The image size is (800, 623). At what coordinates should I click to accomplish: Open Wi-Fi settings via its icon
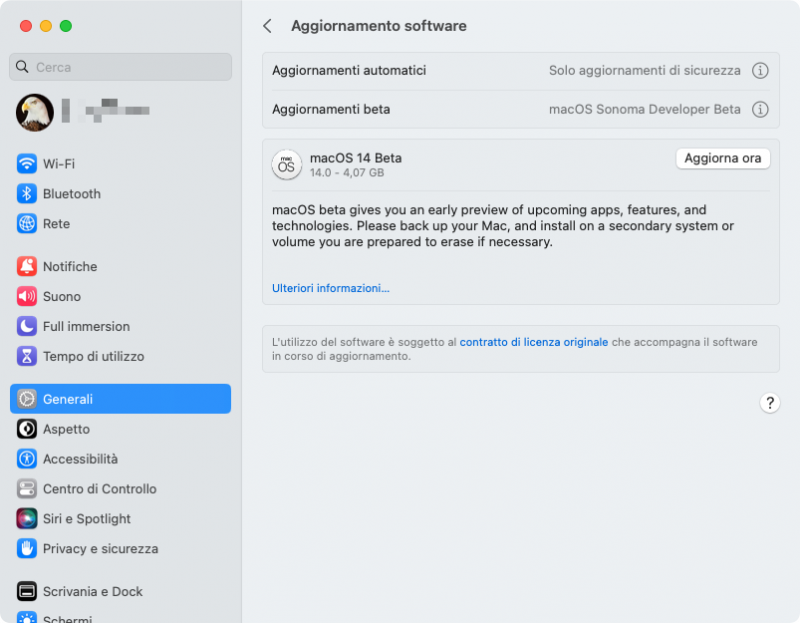tap(27, 164)
